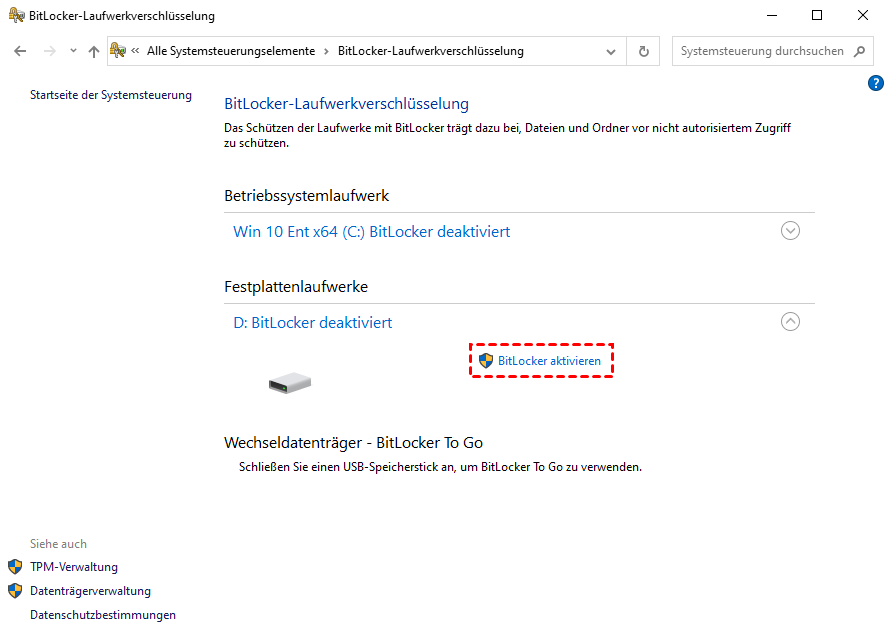Image resolution: width=887 pixels, height=643 pixels.
Task: Click the up one level arrow
Action: click(x=94, y=51)
